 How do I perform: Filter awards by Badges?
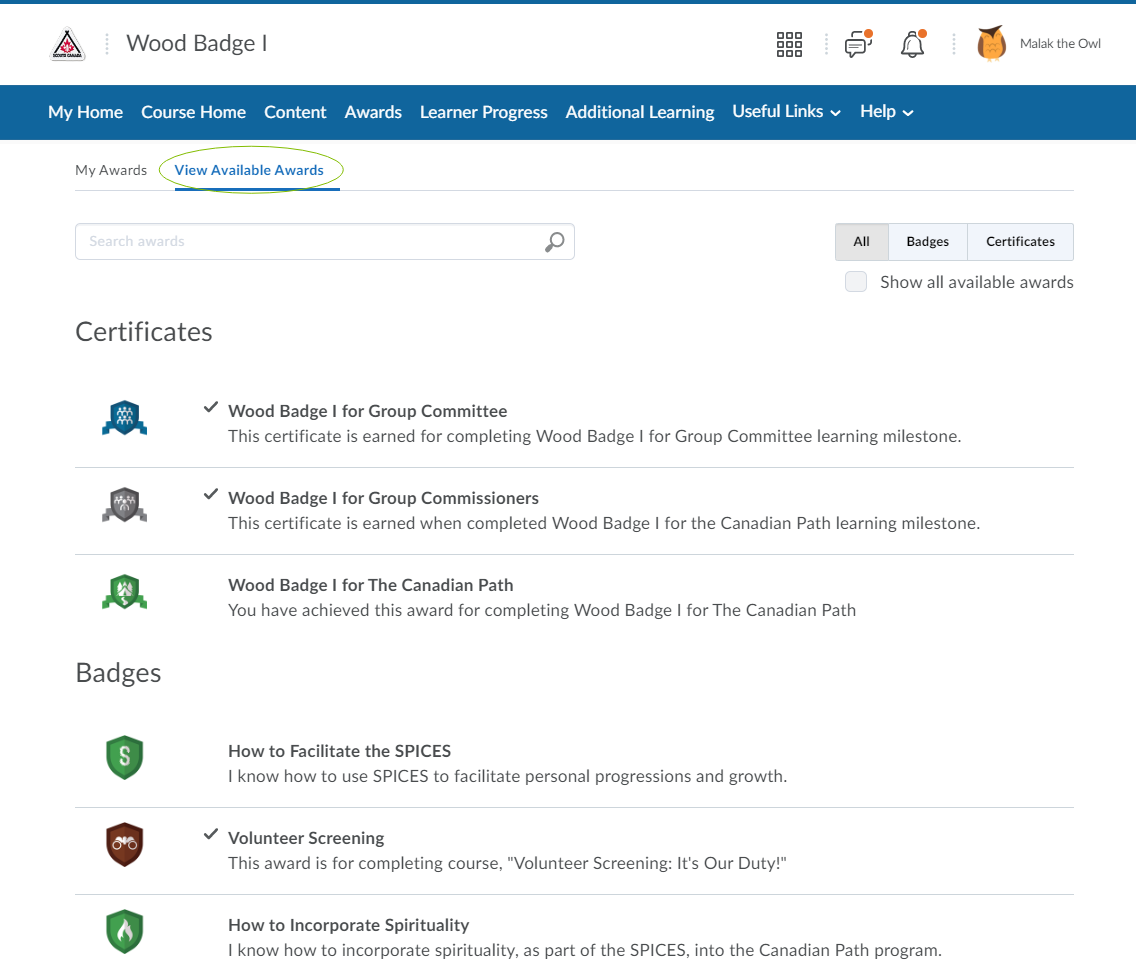click(x=927, y=242)
